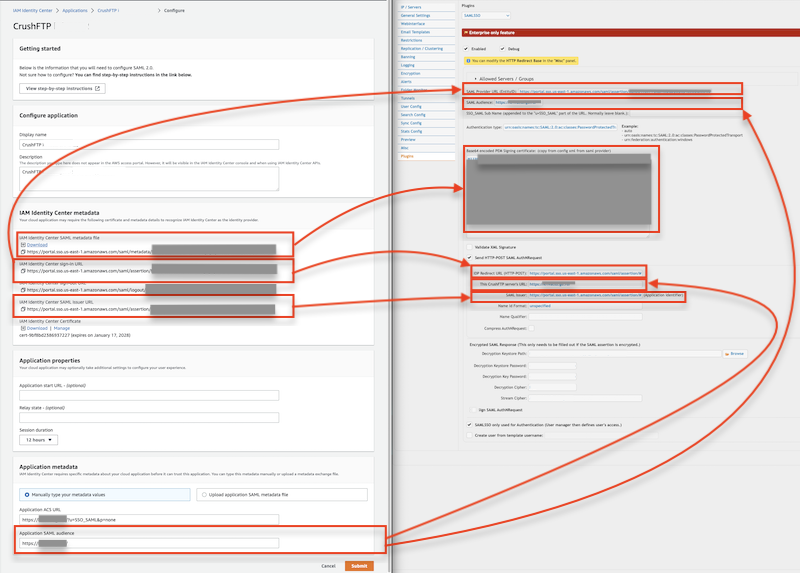Open Logging tab
This screenshot has width=800, height=573.
(427, 65)
